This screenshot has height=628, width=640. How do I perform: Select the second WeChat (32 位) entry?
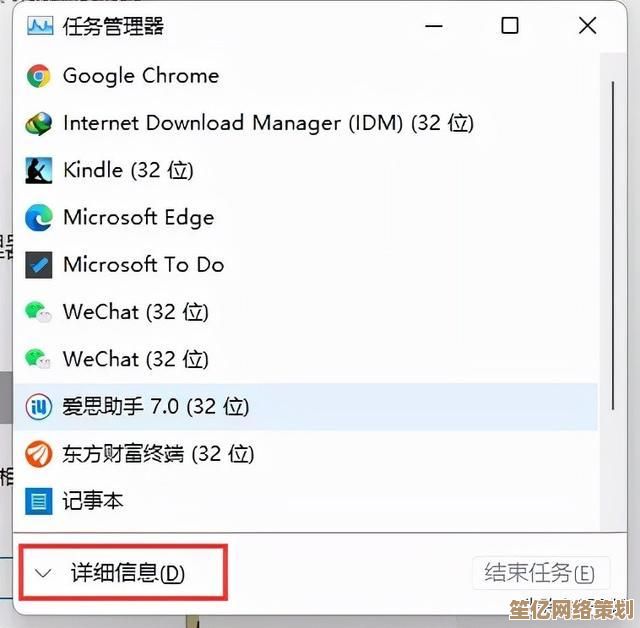305,359
